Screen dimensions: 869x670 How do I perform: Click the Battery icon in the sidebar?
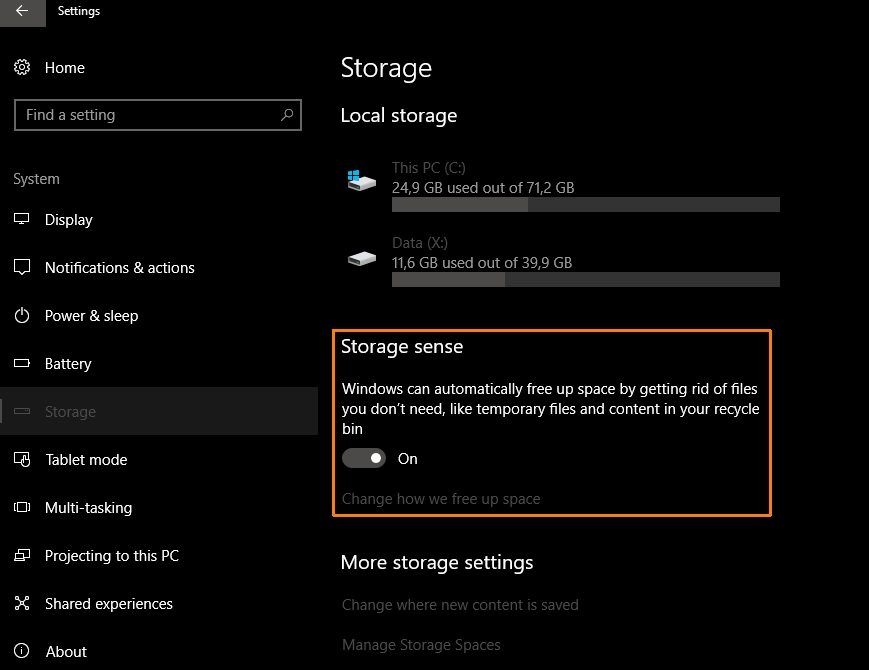point(22,364)
